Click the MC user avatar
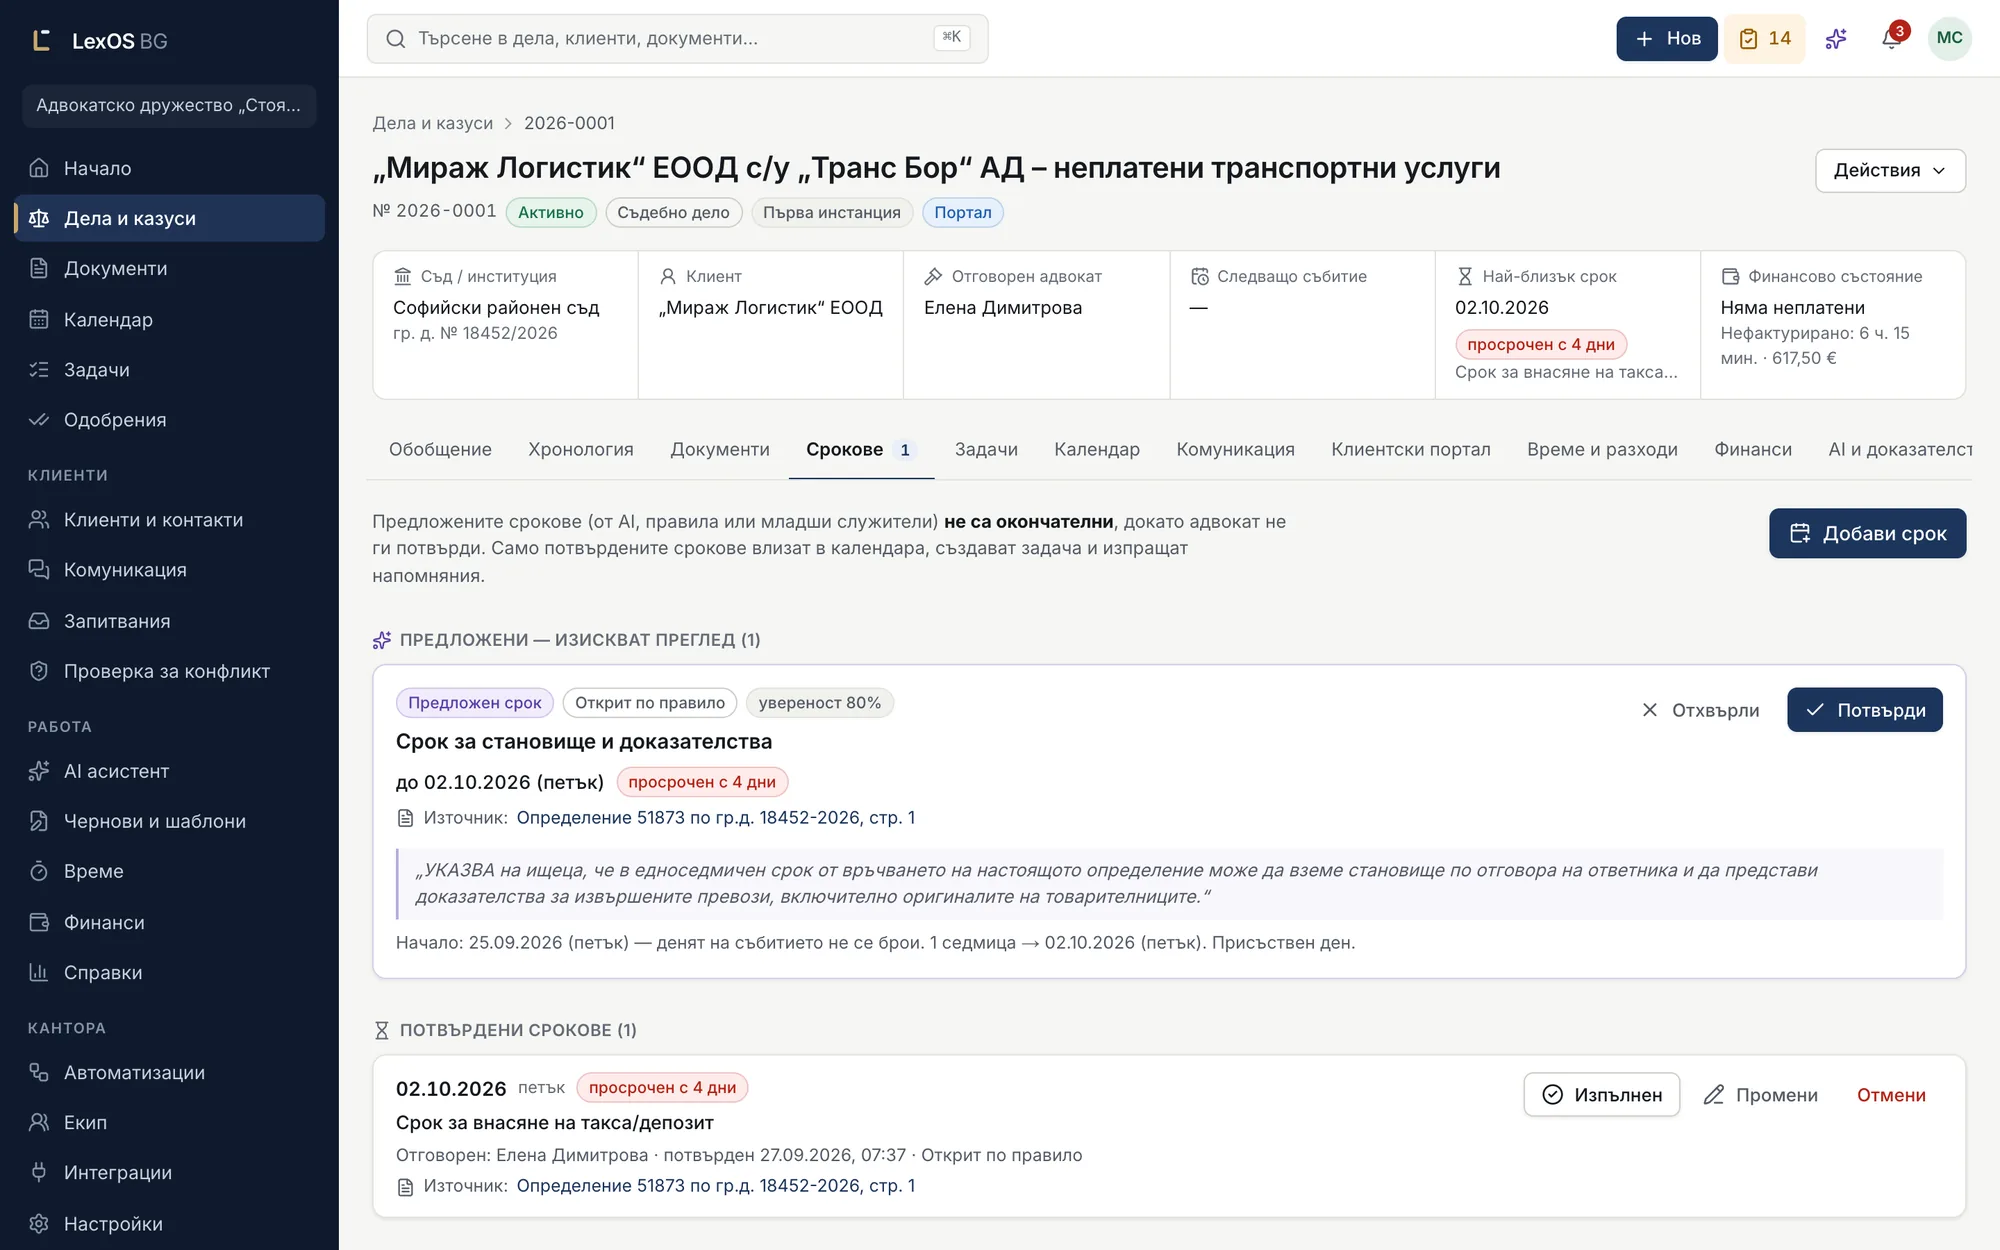Screen dimensions: 2000x1250 pos(1949,39)
